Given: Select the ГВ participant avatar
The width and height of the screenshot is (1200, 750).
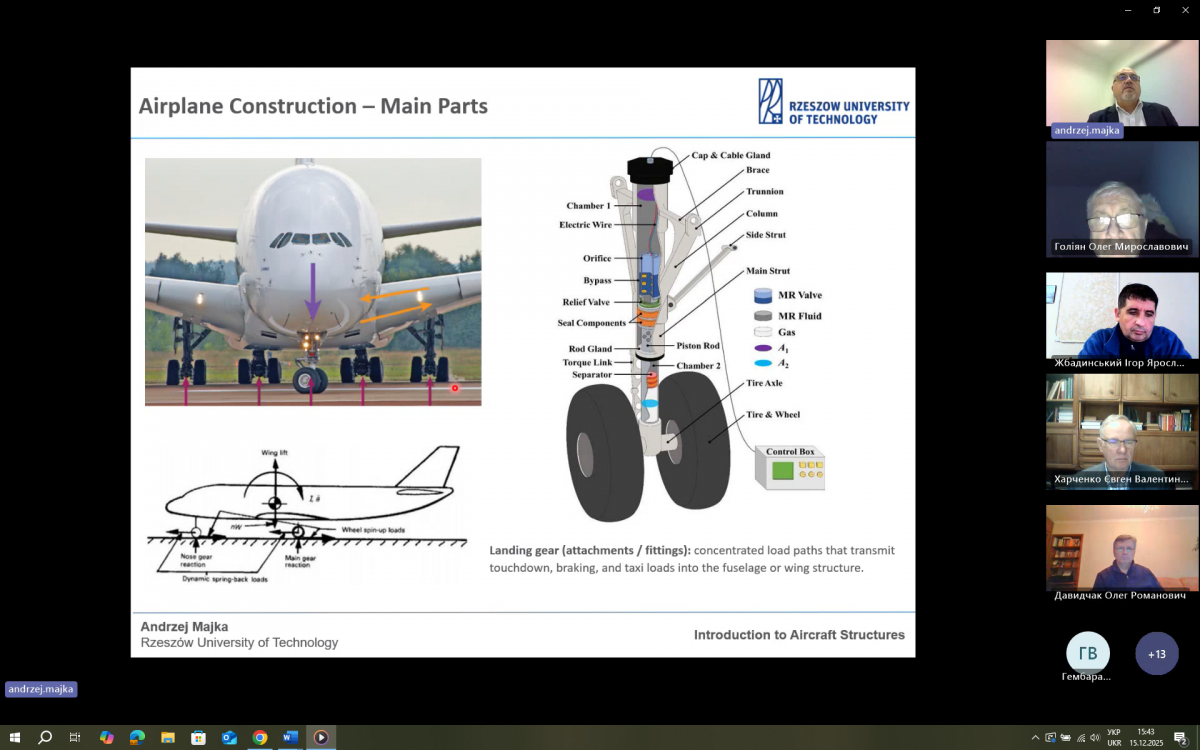Looking at the screenshot, I should click(1087, 654).
